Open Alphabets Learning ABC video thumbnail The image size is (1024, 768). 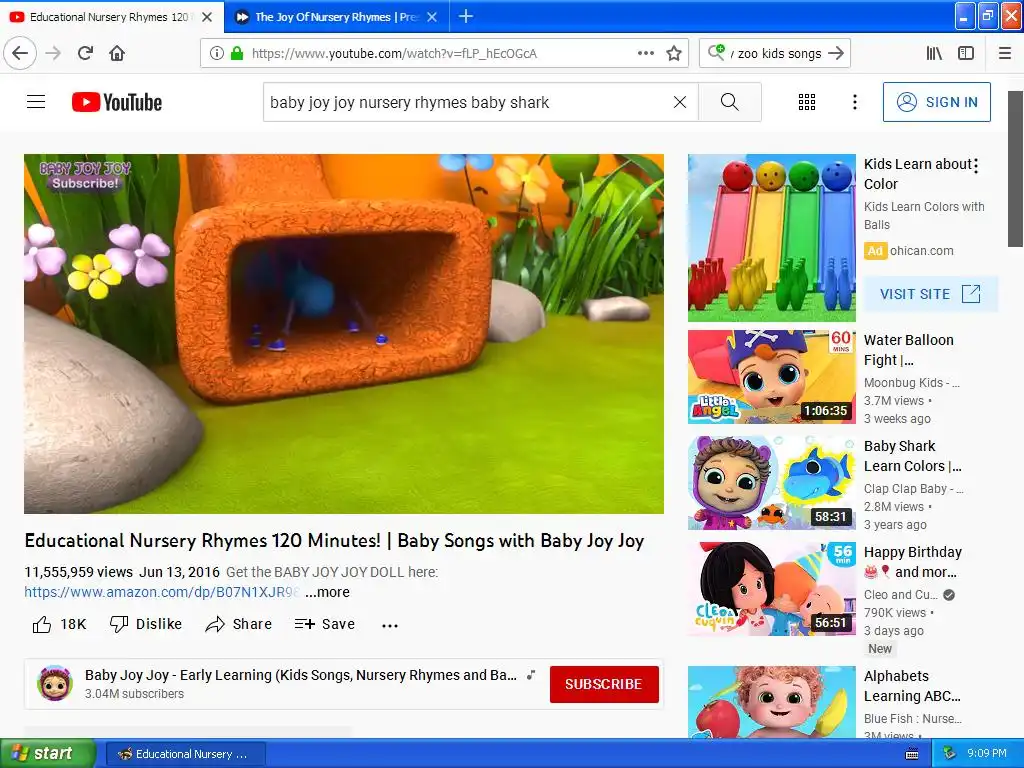click(771, 702)
